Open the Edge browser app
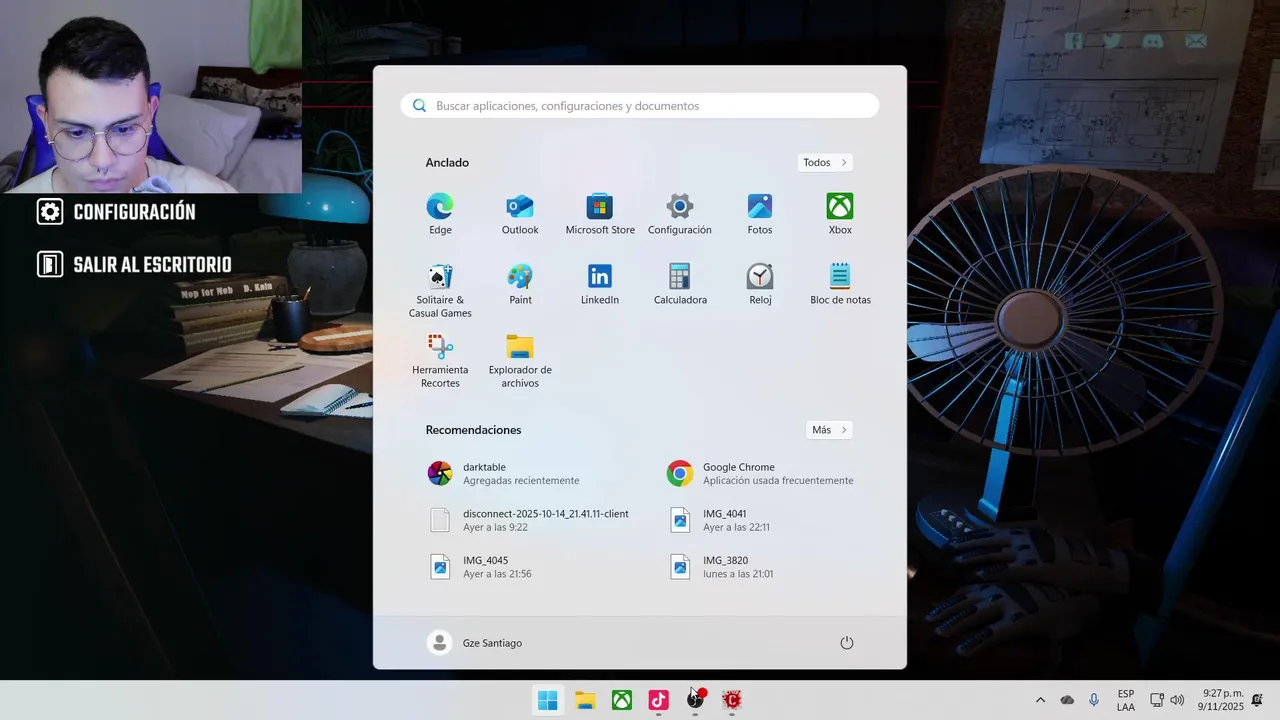The image size is (1280, 720). pos(440,214)
